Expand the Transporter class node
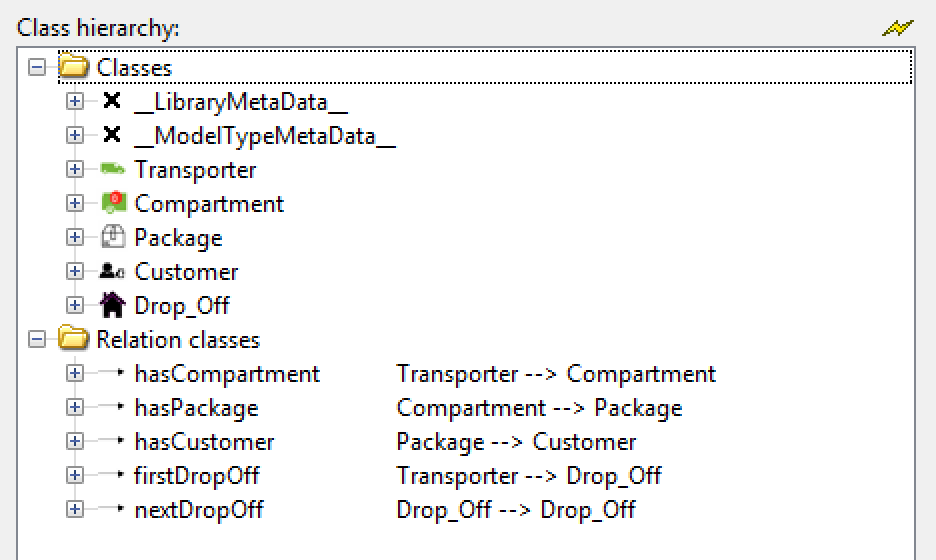Screen dimensions: 936x560 click(75, 169)
